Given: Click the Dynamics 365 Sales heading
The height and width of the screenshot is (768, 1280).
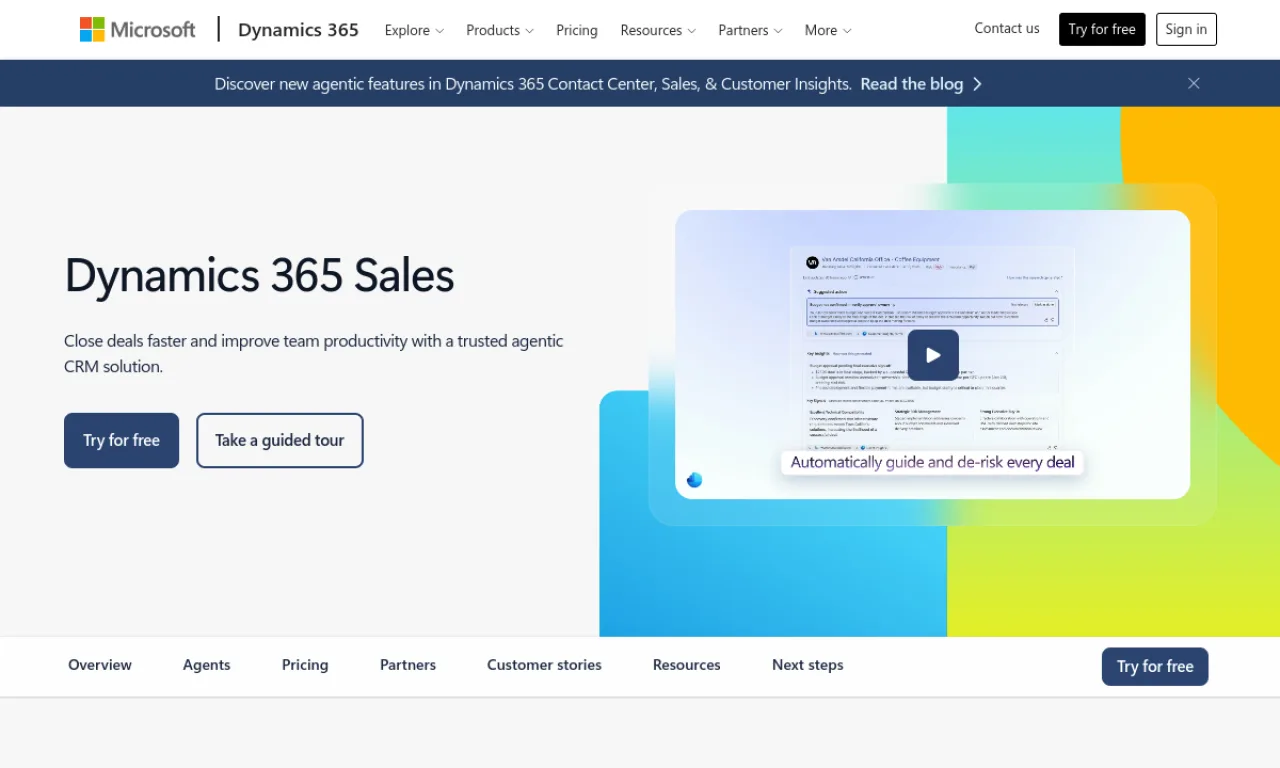Looking at the screenshot, I should (x=260, y=276).
